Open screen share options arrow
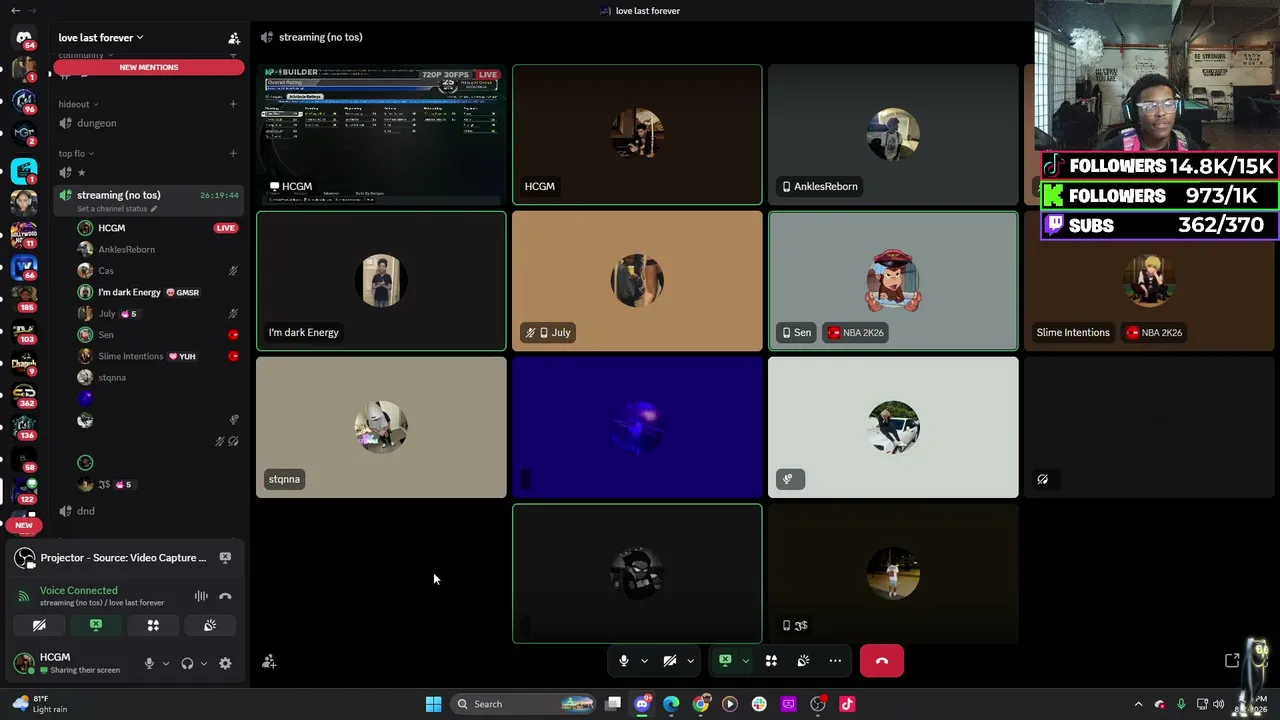This screenshot has height=720, width=1280. [745, 661]
